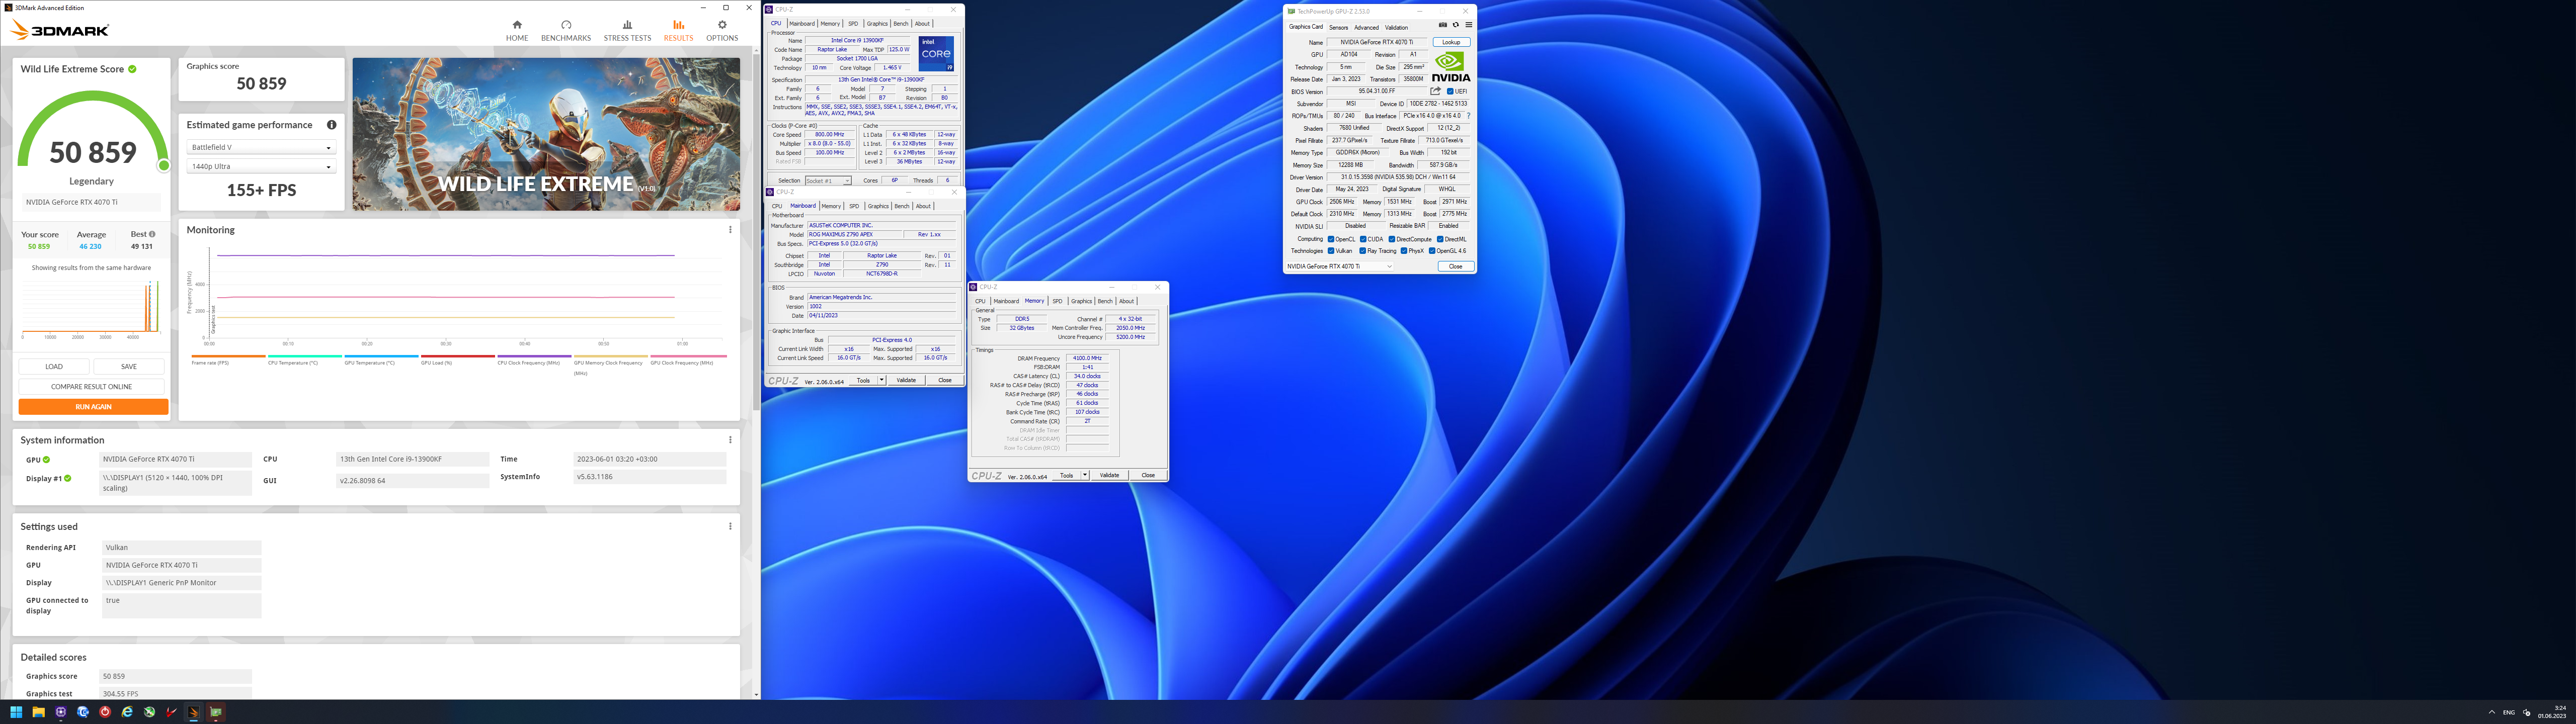Open the Settings used three-dot menu
Viewport: 2576px width, 724px height.
coord(730,526)
